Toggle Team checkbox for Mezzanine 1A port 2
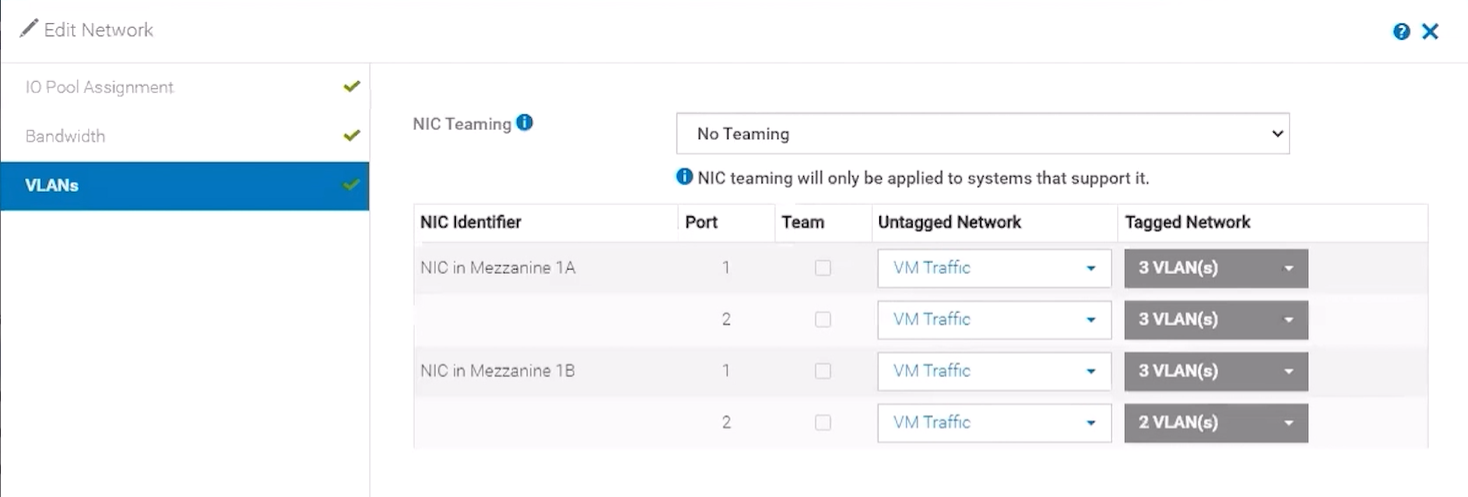Image resolution: width=1468 pixels, height=497 pixels. tap(823, 319)
